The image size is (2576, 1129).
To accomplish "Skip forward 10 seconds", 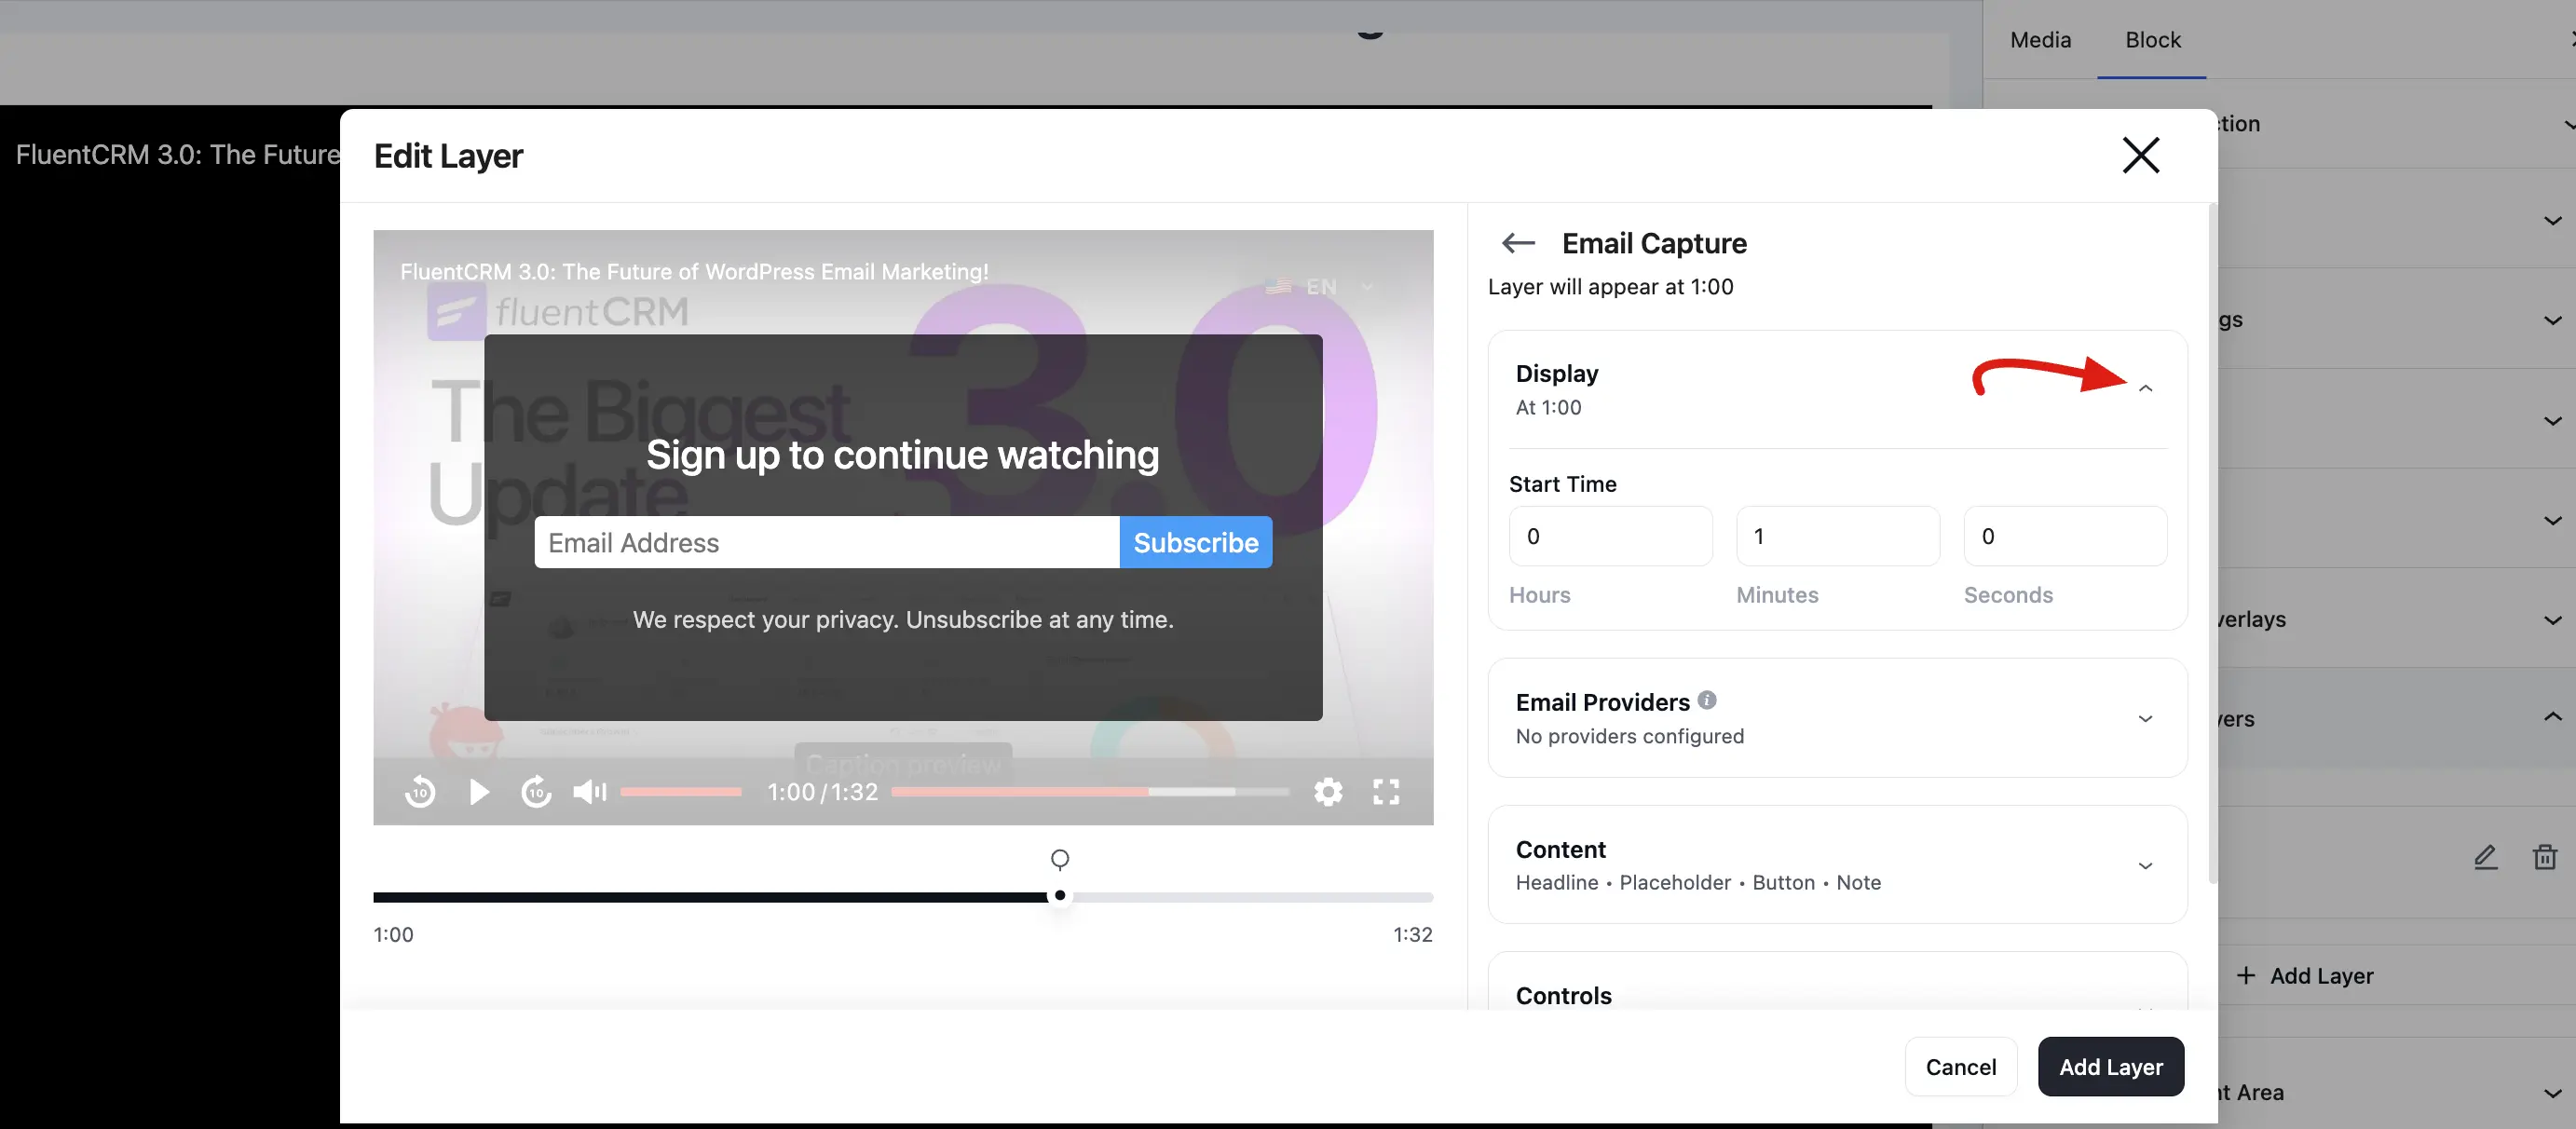I will pos(537,792).
